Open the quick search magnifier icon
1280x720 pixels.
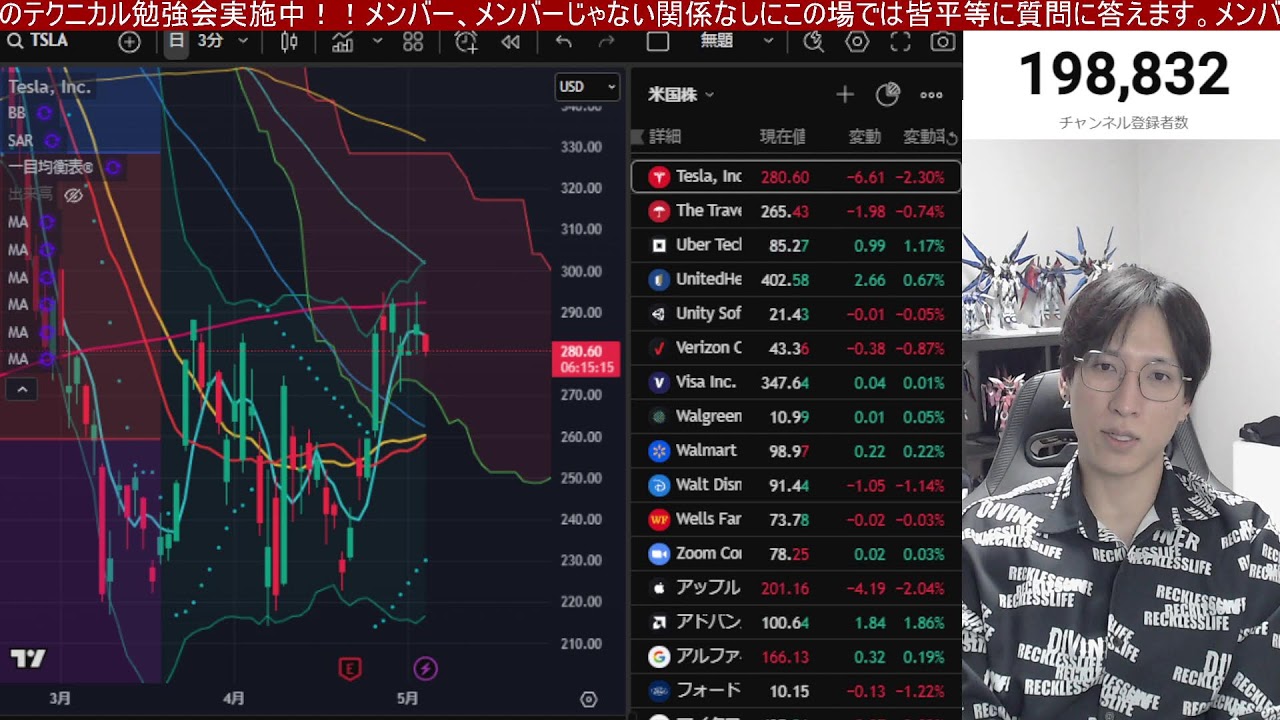coord(813,42)
